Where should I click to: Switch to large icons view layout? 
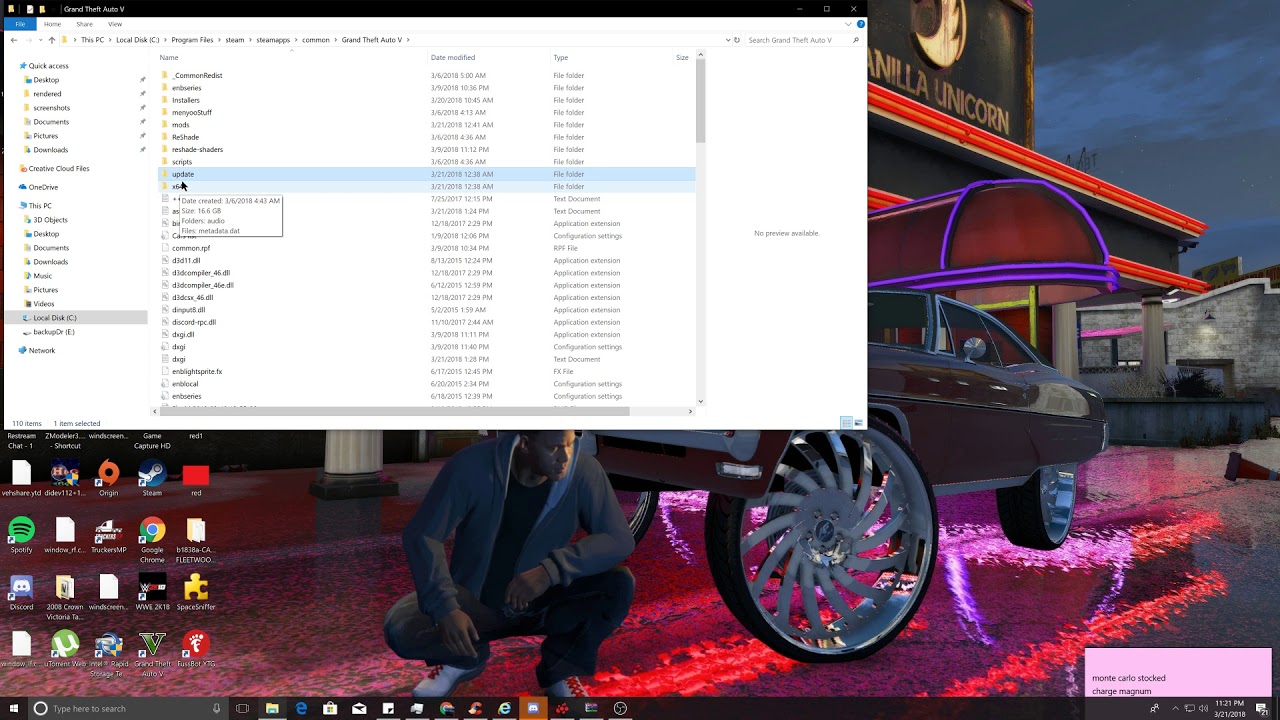click(858, 423)
